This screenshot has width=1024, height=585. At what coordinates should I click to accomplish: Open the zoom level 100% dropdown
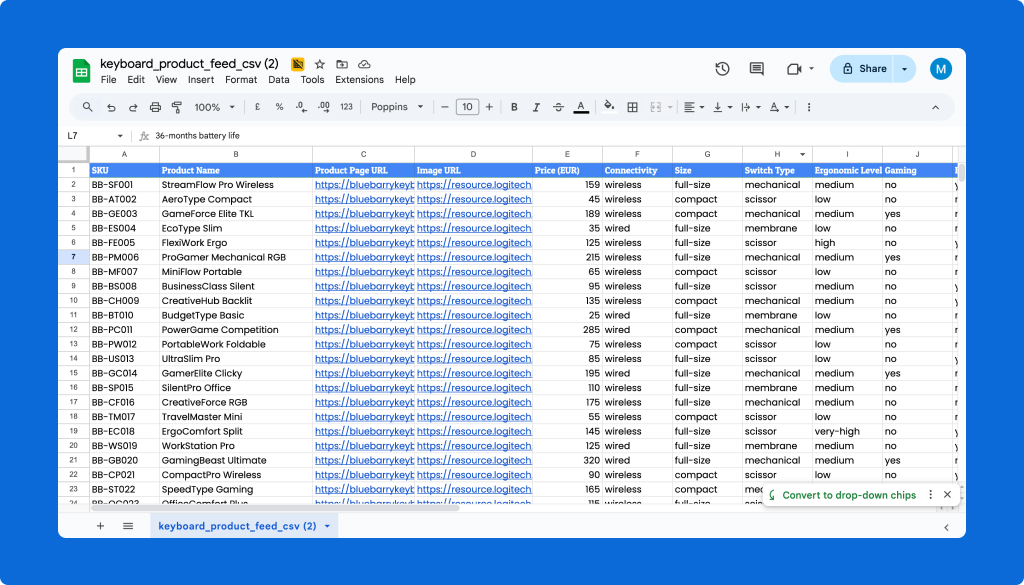[x=213, y=107]
